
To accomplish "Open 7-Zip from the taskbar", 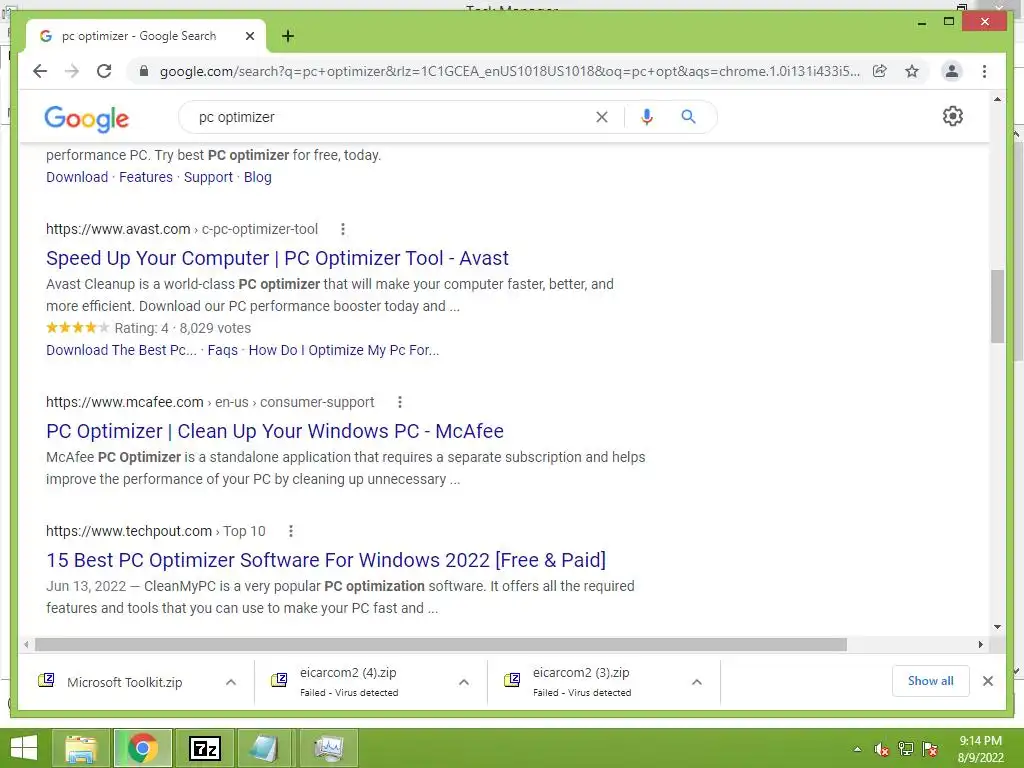I will 204,748.
